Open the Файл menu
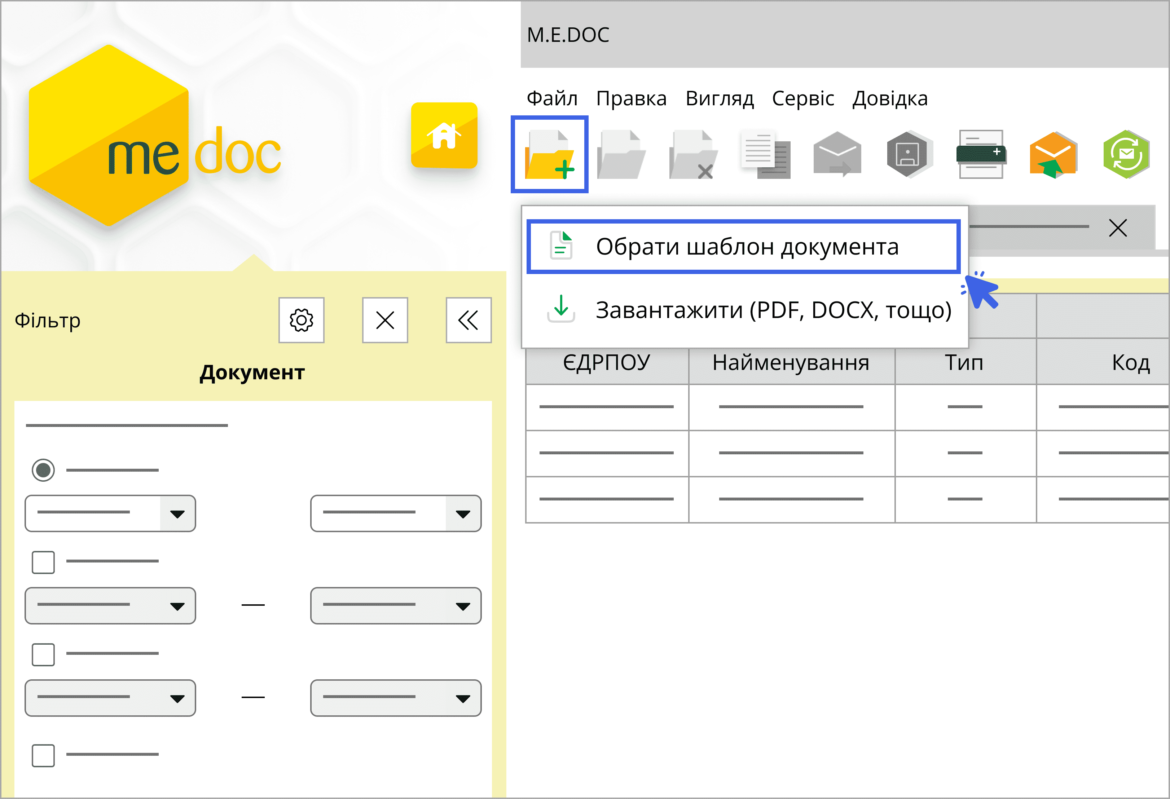1170x799 pixels. [x=552, y=98]
